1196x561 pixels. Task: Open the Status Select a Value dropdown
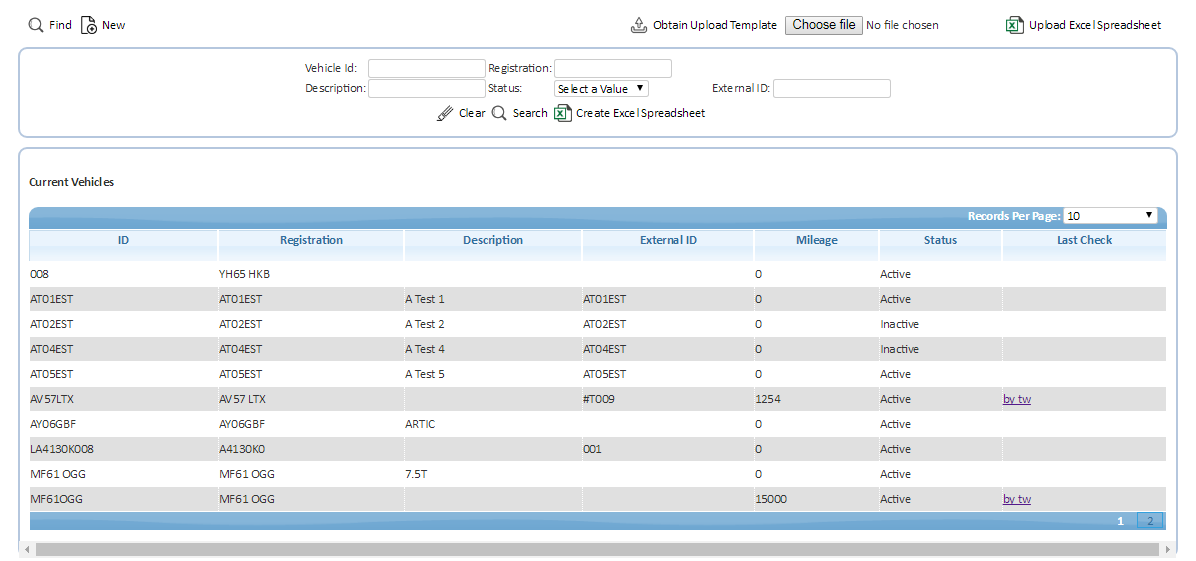(x=602, y=89)
